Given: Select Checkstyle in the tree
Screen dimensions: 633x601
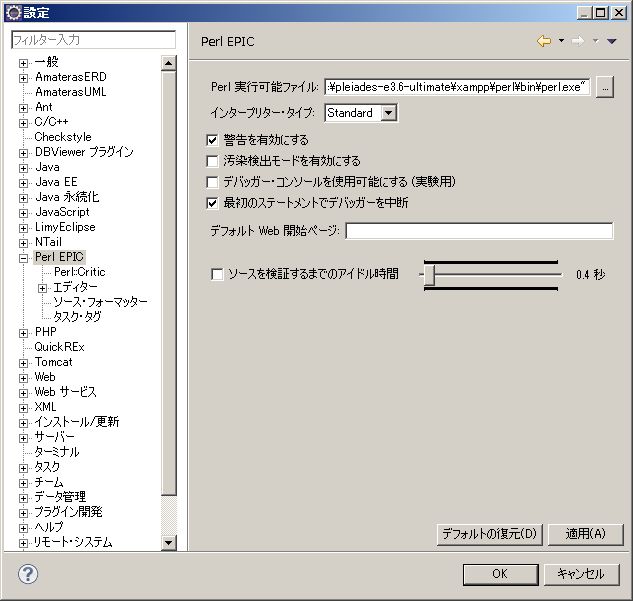Looking at the screenshot, I should click(x=63, y=137).
